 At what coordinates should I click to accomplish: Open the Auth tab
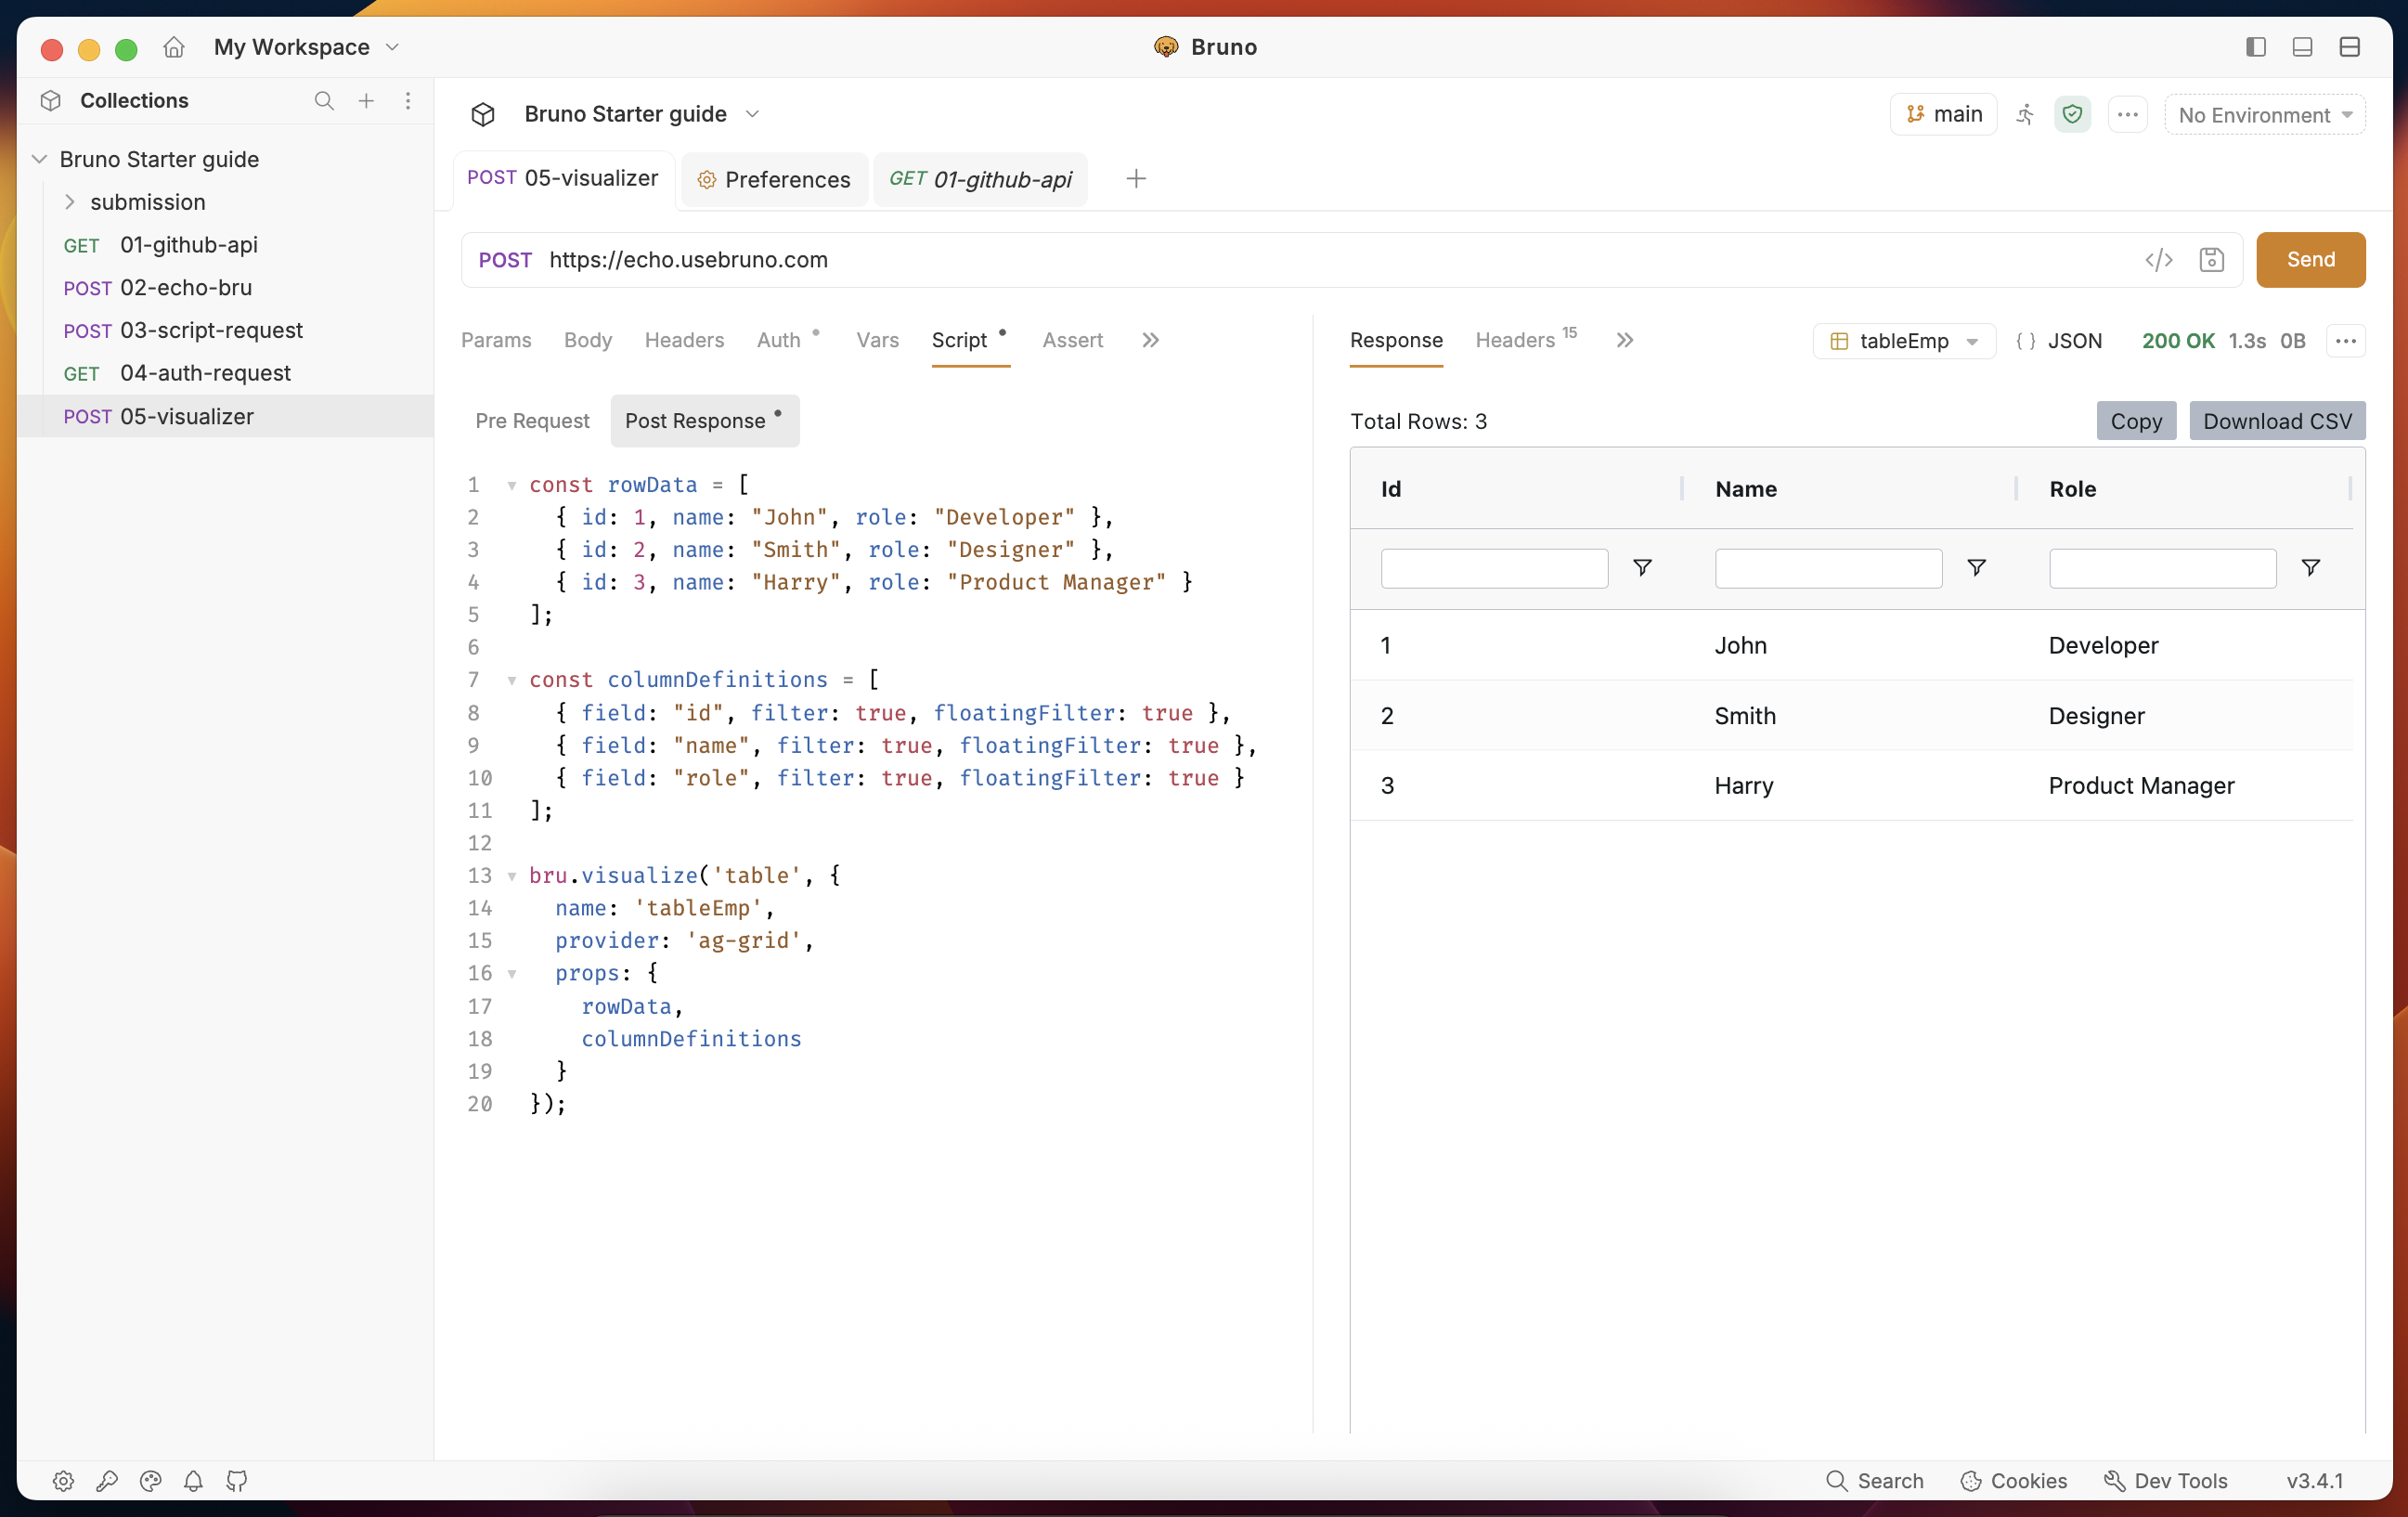[779, 341]
